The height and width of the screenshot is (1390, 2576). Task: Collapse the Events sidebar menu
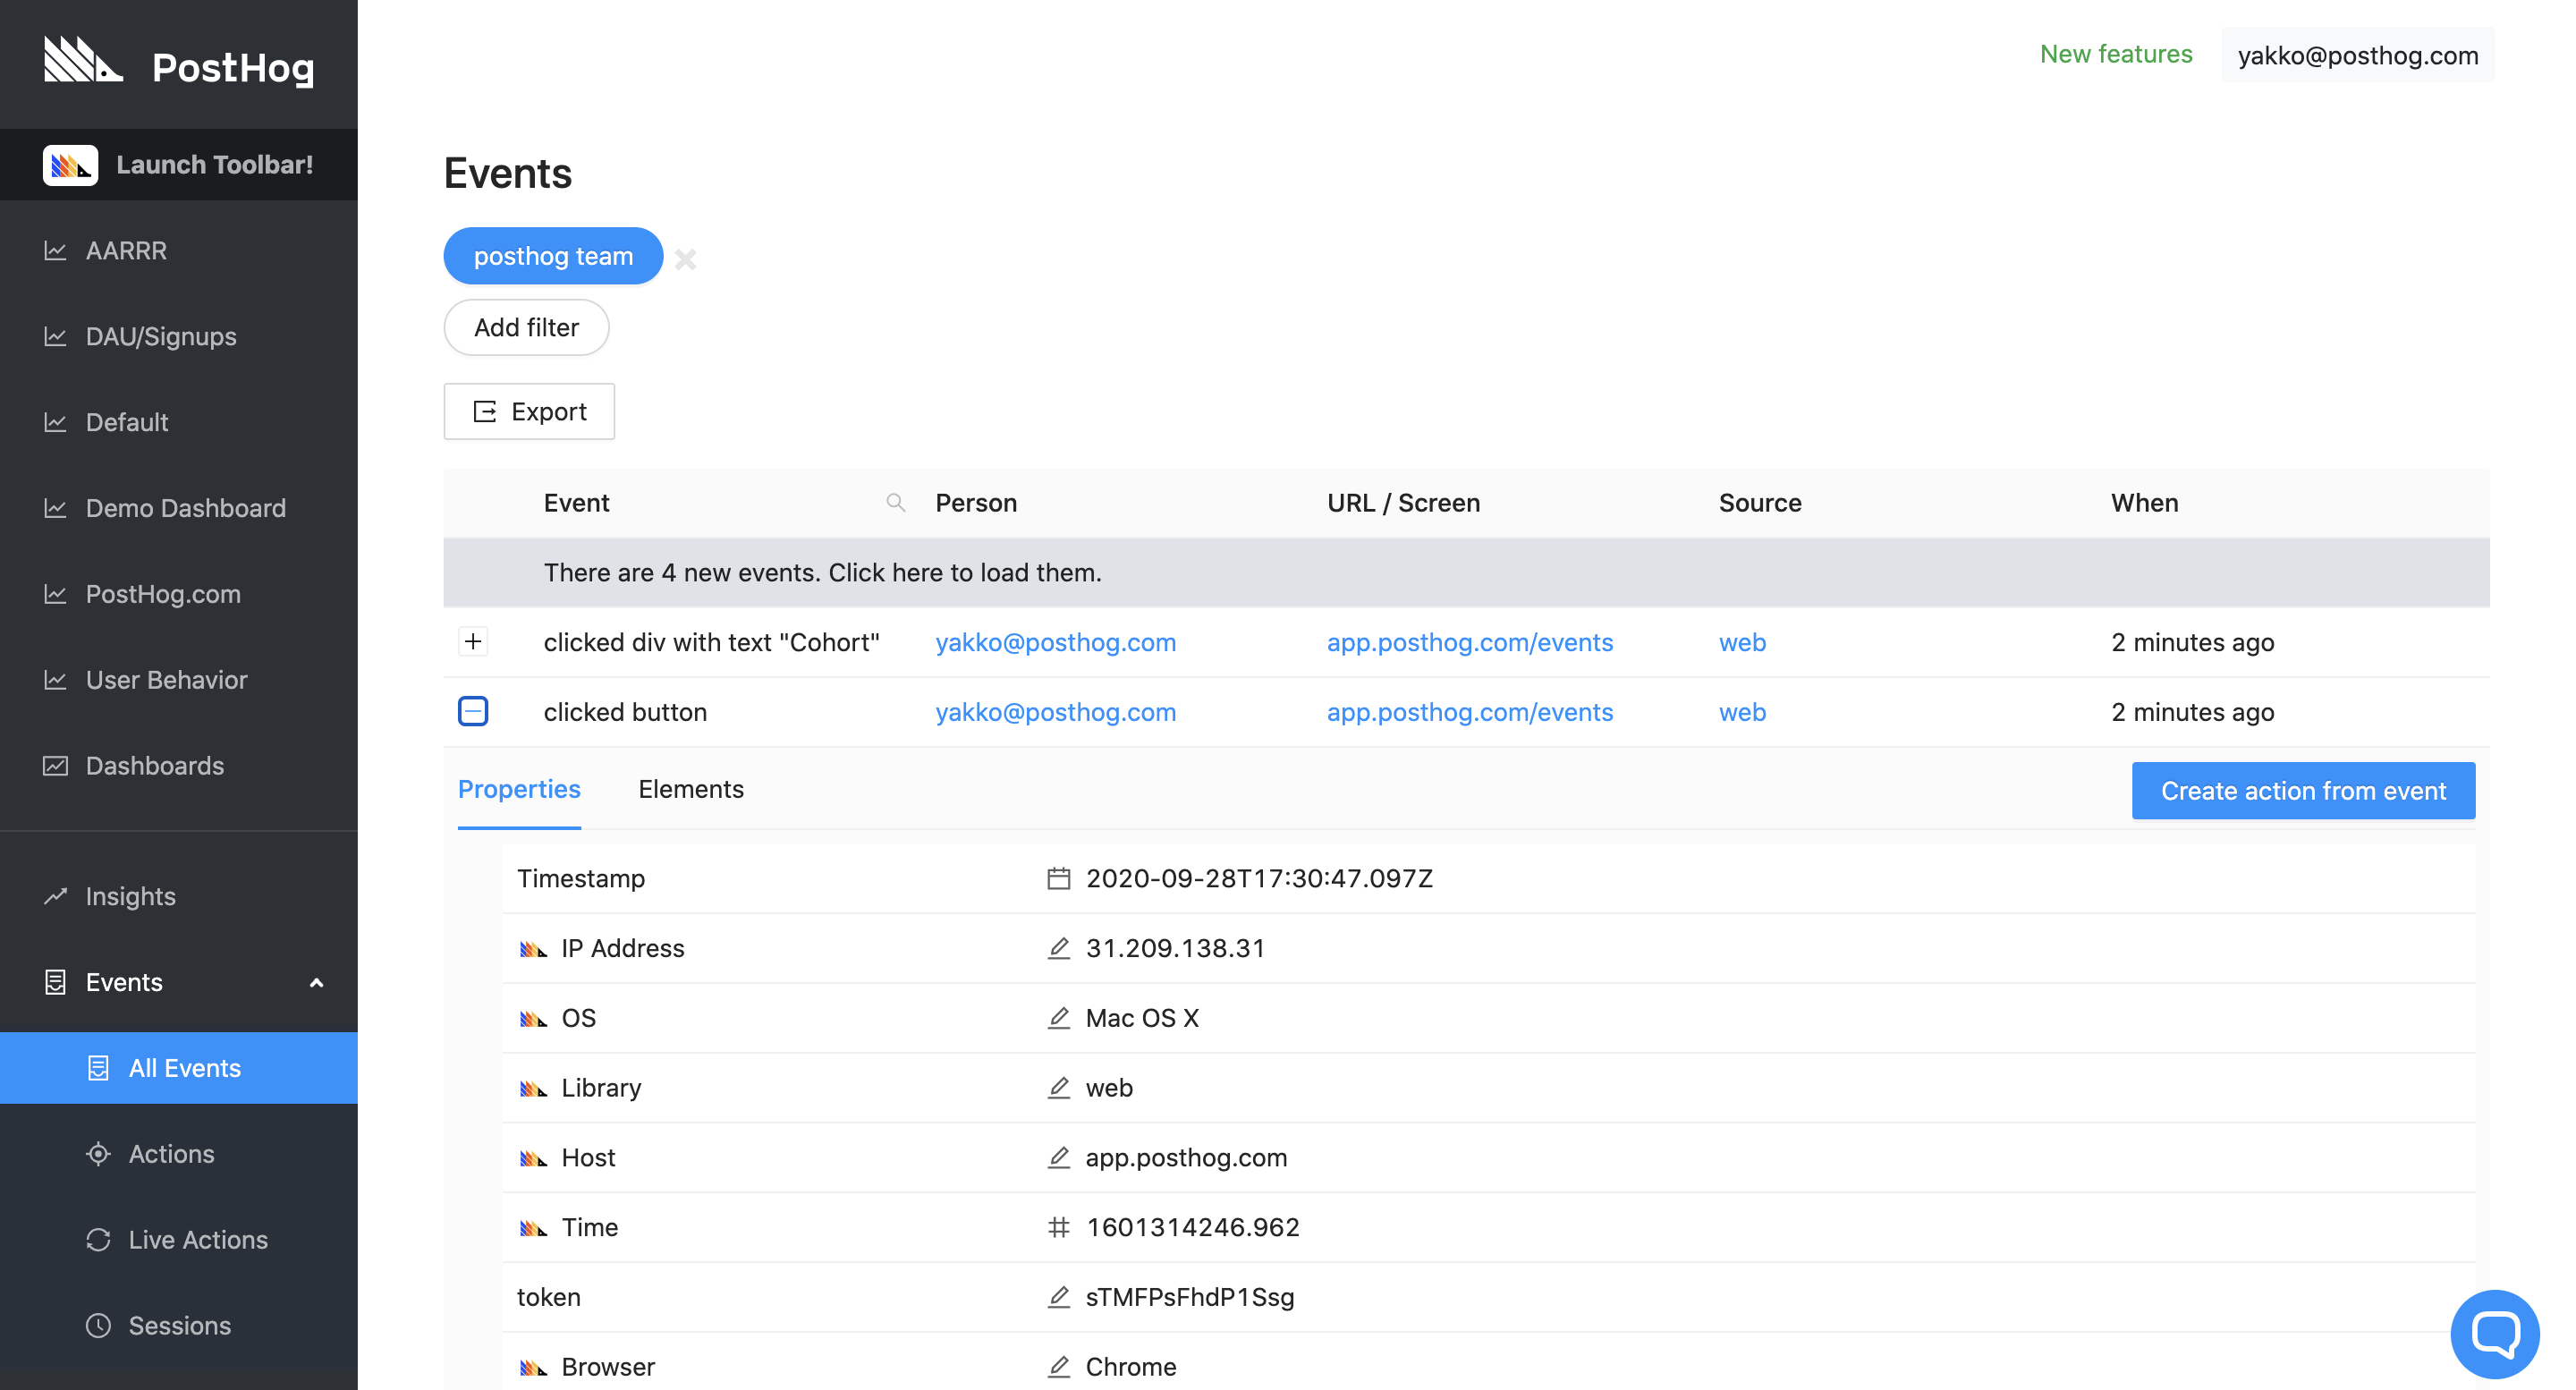(x=316, y=982)
